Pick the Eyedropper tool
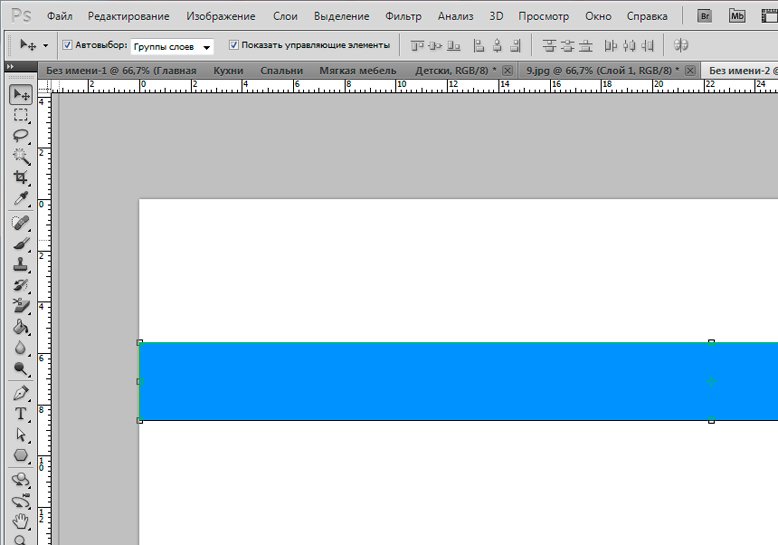 point(21,198)
